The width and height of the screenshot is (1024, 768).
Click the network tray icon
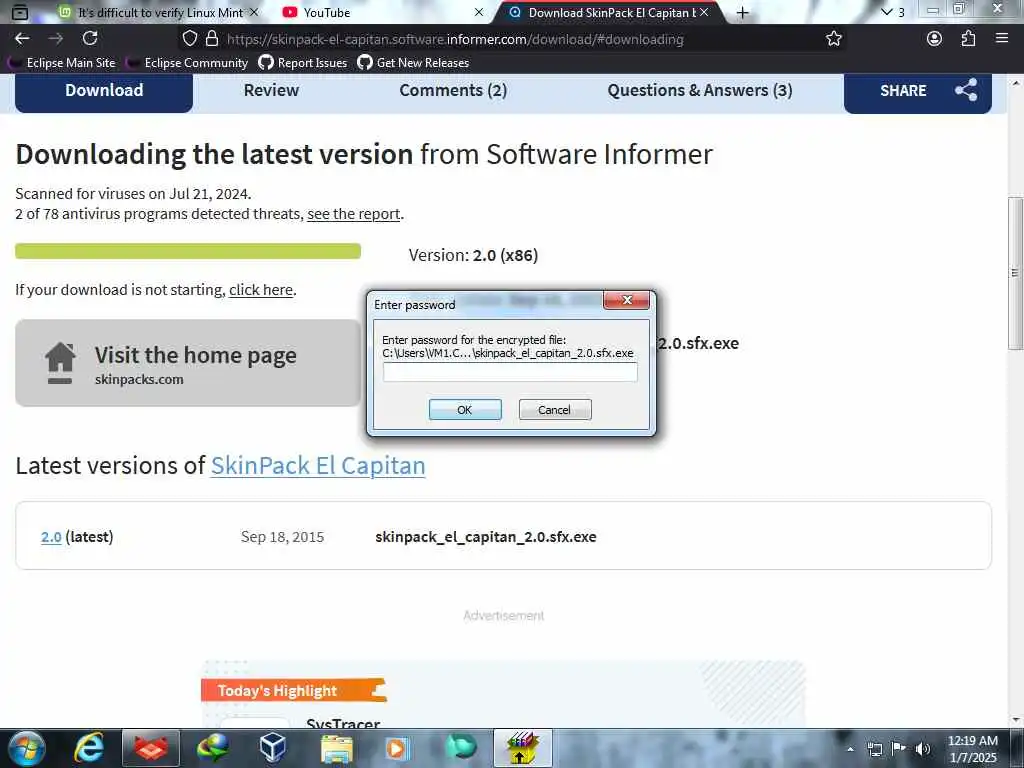(x=874, y=749)
